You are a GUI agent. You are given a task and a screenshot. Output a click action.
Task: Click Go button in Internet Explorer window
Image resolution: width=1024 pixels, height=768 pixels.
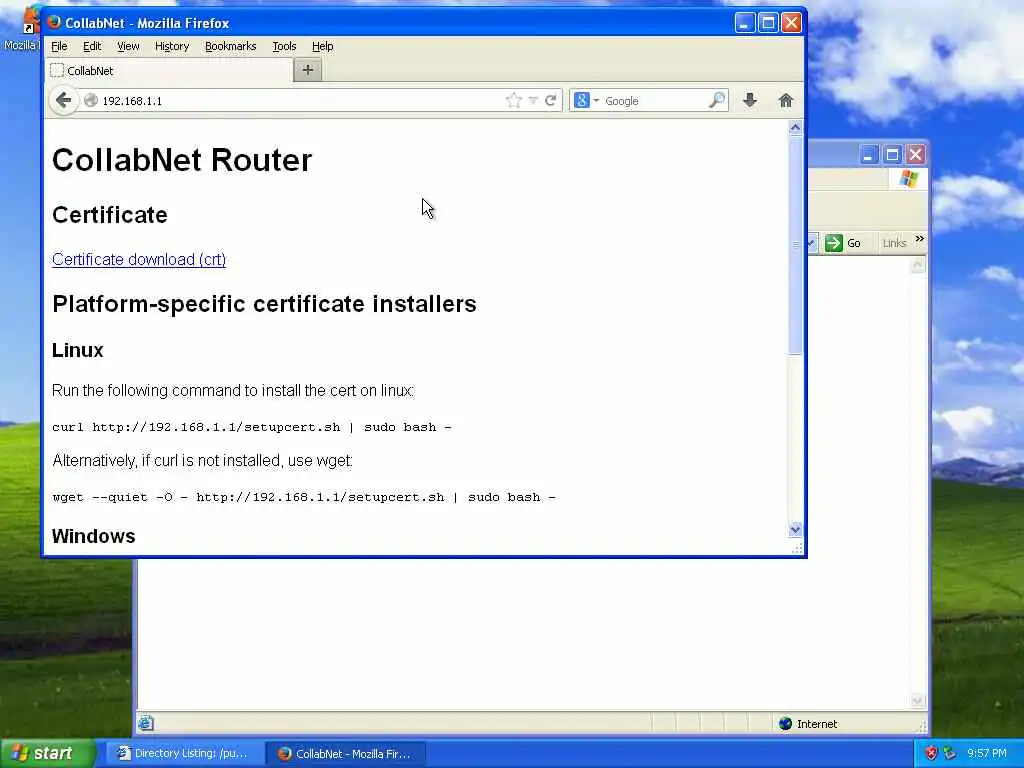[842, 243]
